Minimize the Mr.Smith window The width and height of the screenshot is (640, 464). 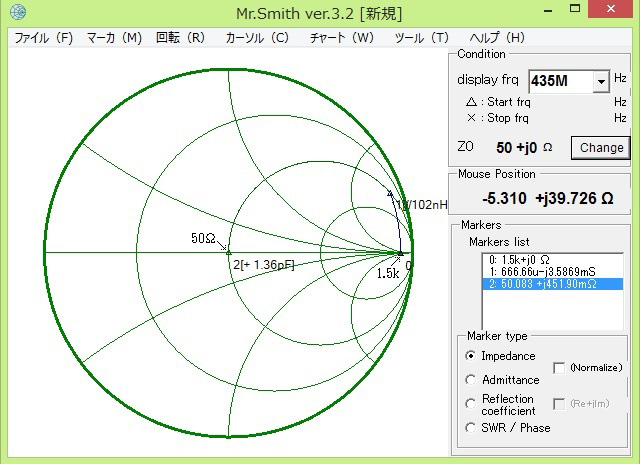(x=548, y=9)
